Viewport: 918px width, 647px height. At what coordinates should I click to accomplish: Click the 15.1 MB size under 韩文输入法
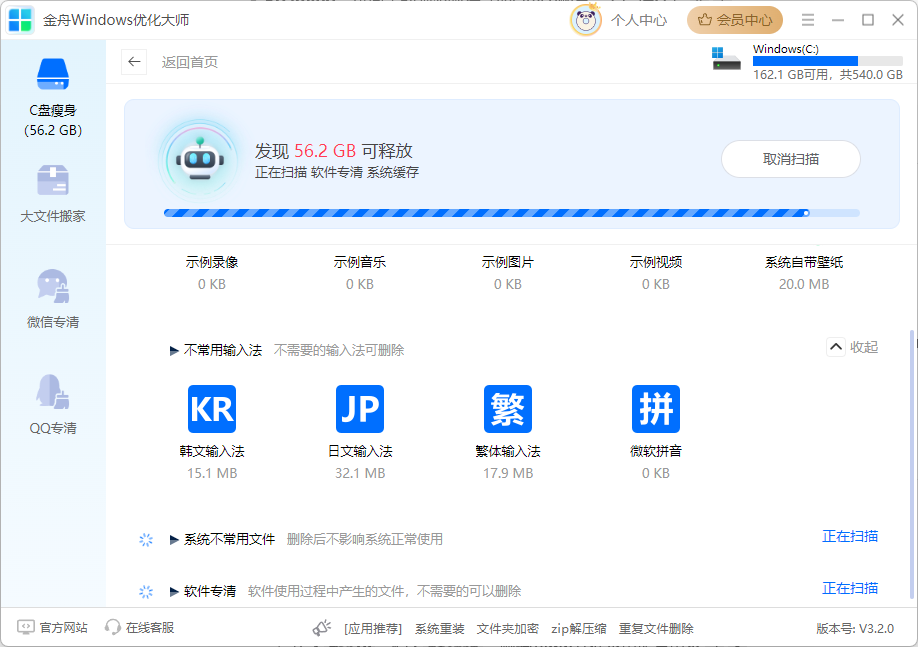[212, 473]
